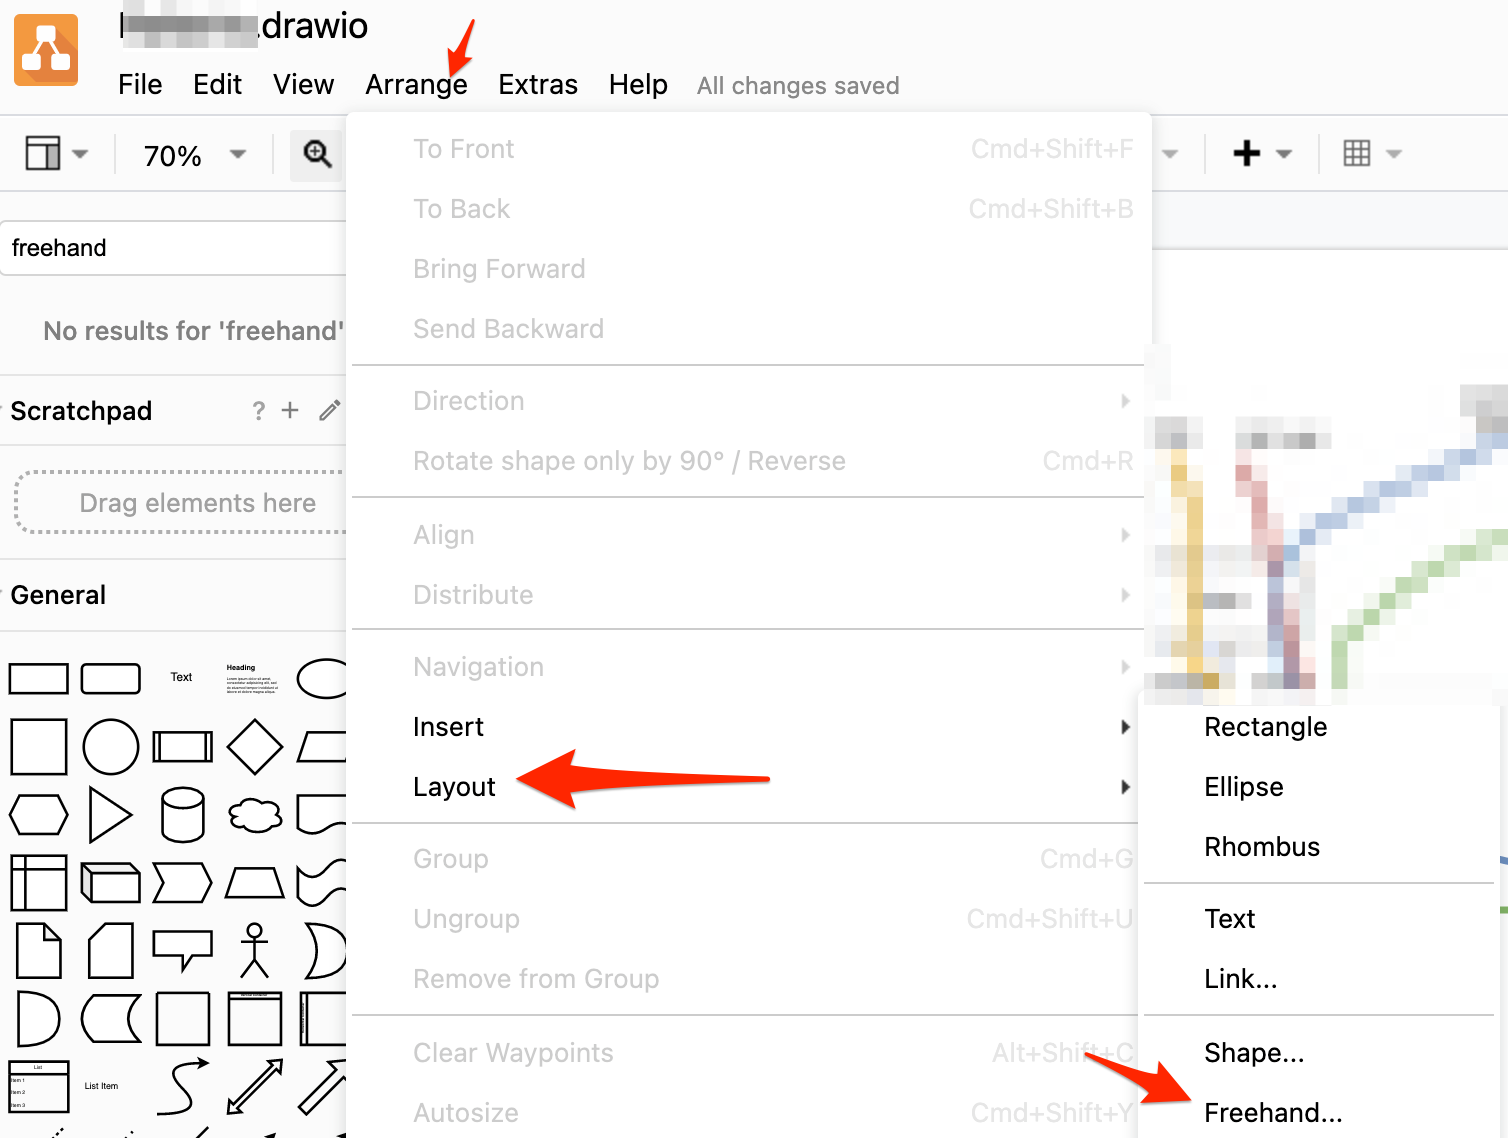This screenshot has width=1508, height=1138.
Task: Click the drawio logo icon
Action: pyautogui.click(x=46, y=50)
